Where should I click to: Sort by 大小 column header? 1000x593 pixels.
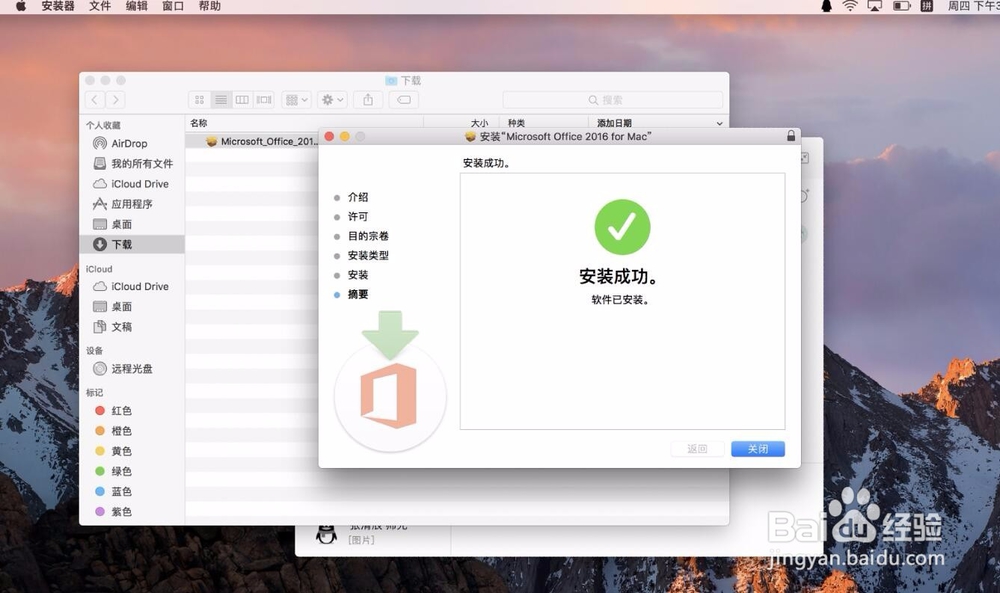(x=479, y=123)
